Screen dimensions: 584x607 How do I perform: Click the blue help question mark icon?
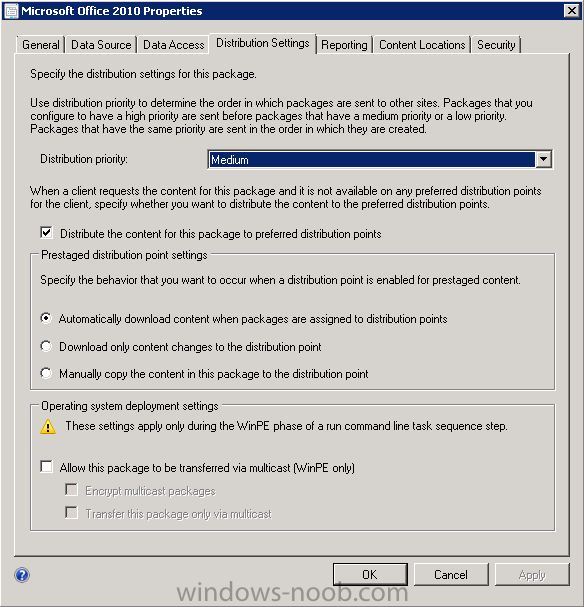(22, 575)
